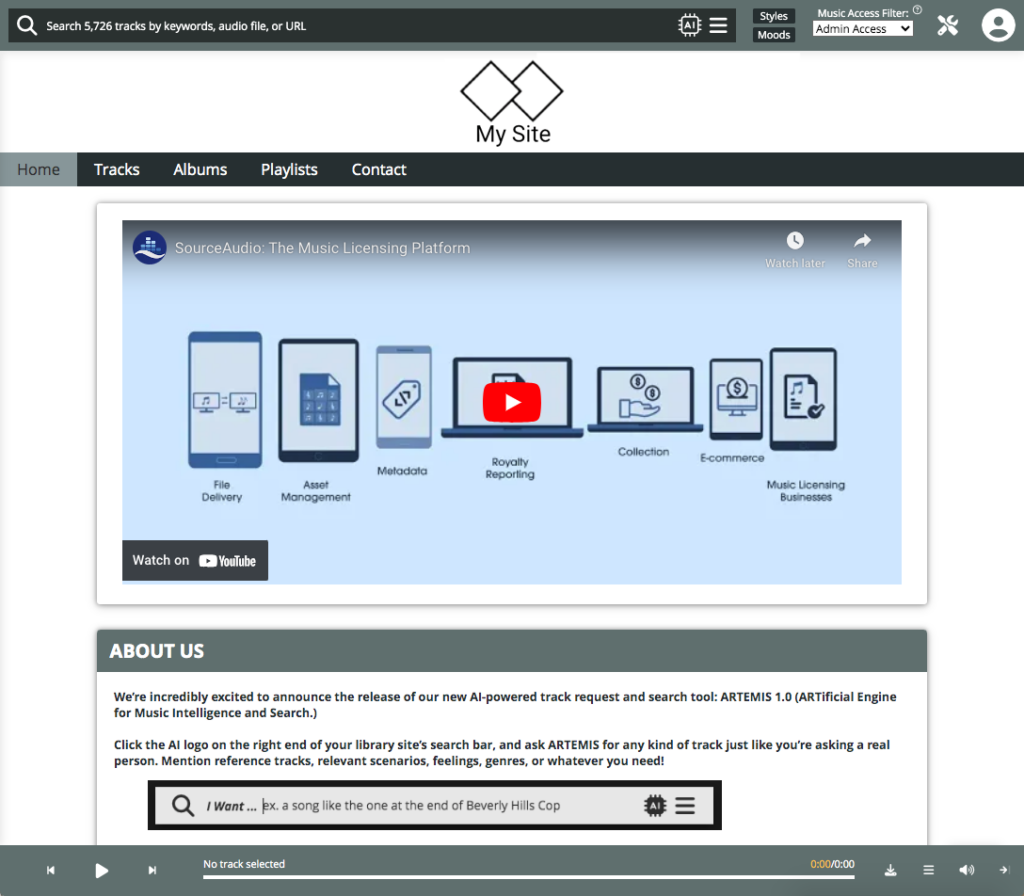
Task: Navigate to the Contact tab
Action: tap(379, 170)
